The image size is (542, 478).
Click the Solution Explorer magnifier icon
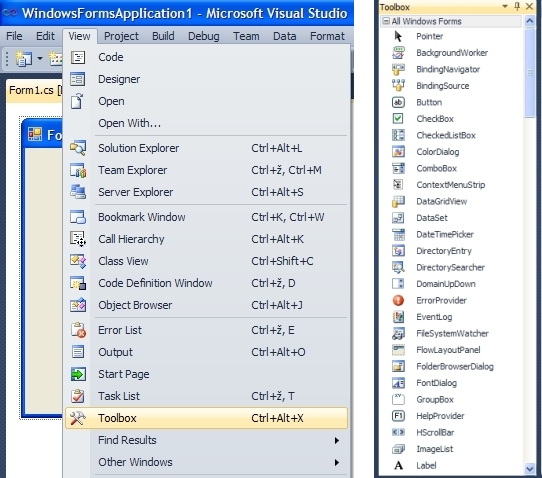point(78,148)
